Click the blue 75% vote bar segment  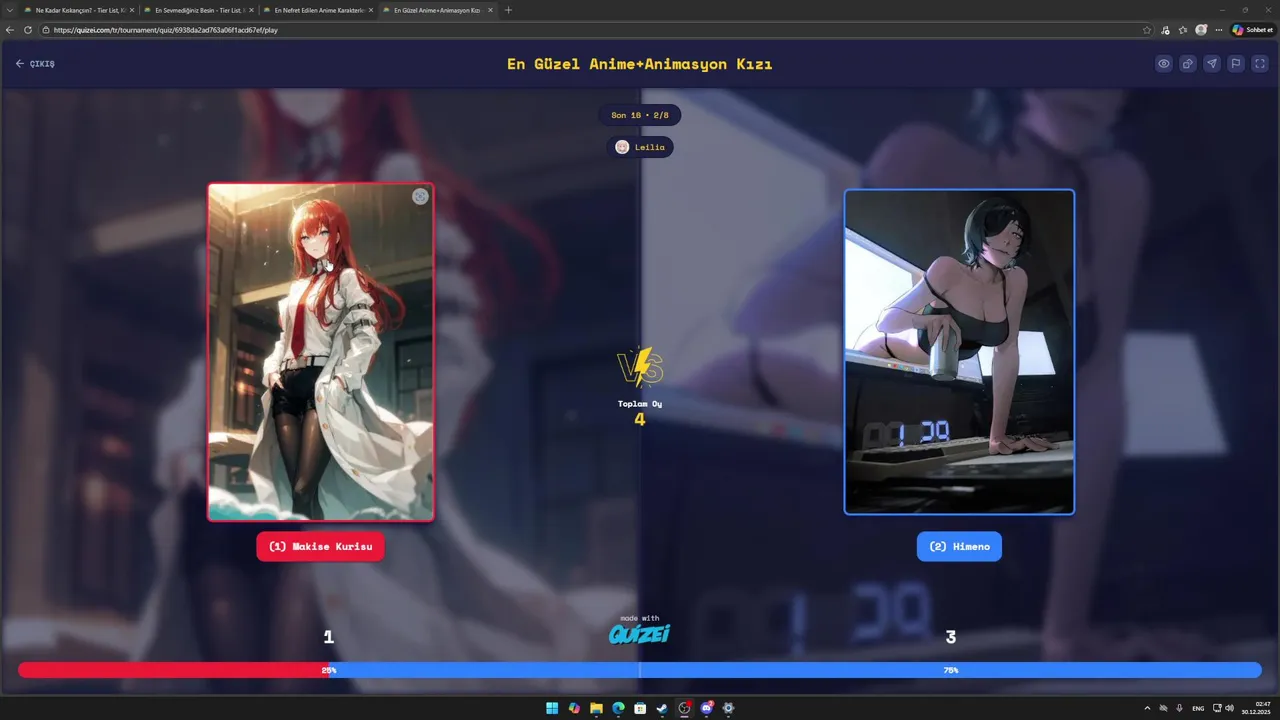[795, 670]
